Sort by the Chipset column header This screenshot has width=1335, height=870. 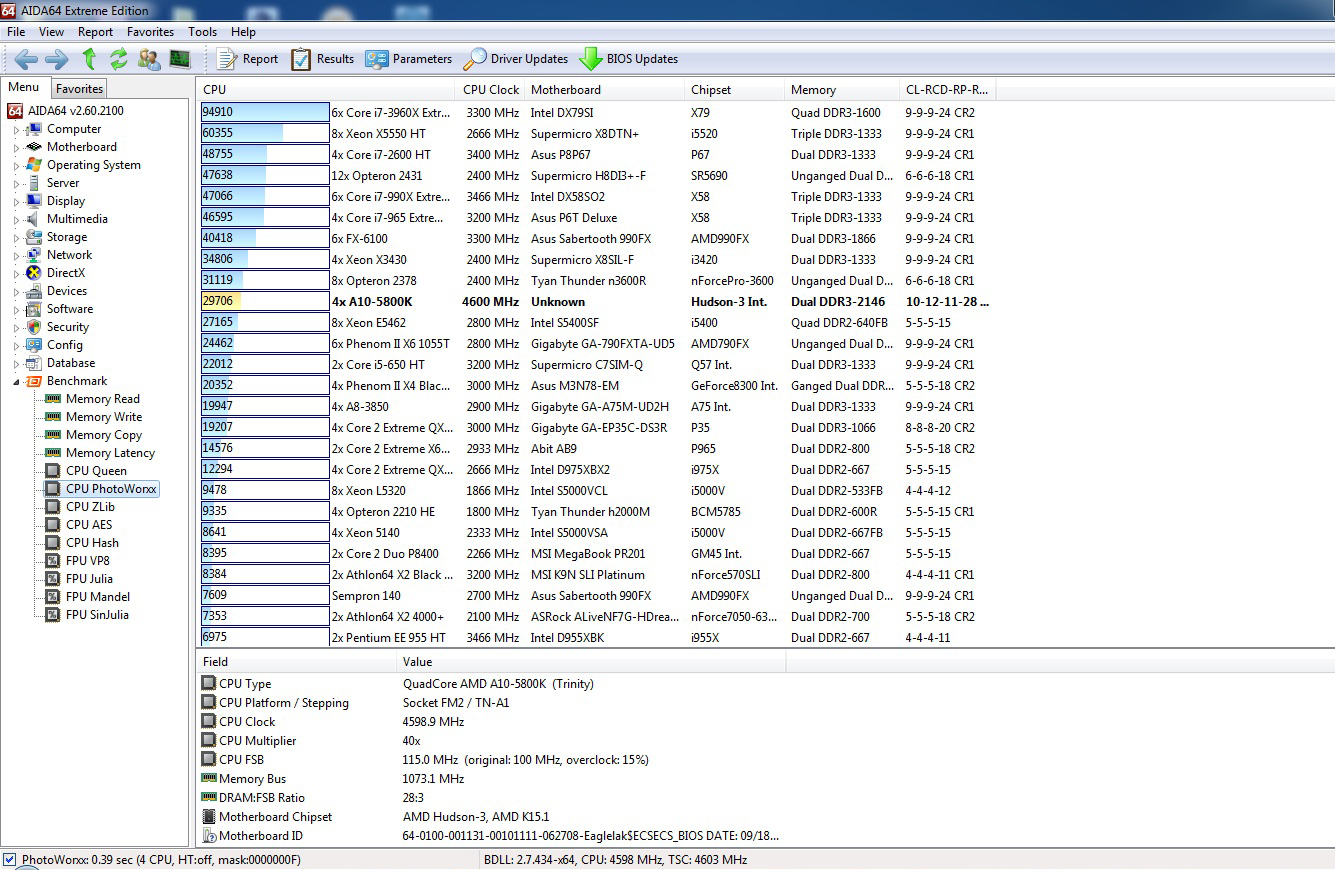click(x=735, y=90)
